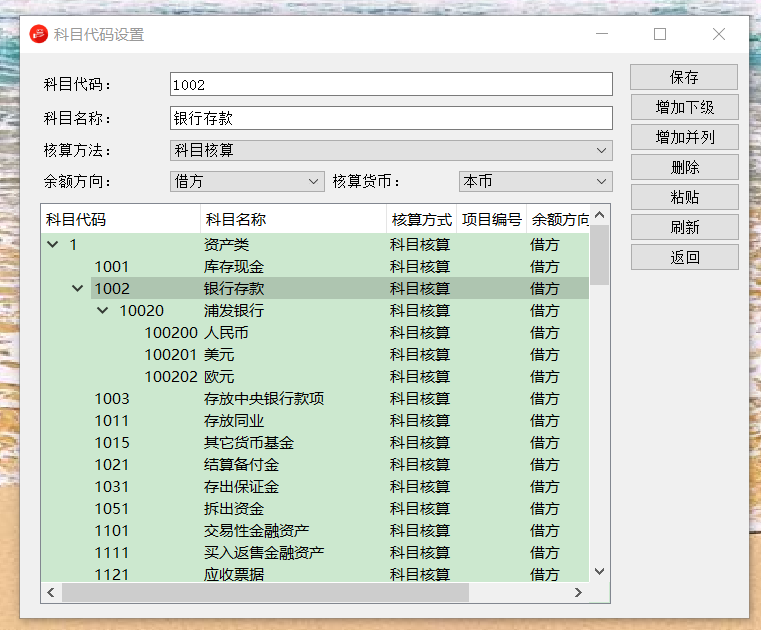The width and height of the screenshot is (761, 630).
Task: Open the 核算货币 dropdown
Action: point(535,181)
